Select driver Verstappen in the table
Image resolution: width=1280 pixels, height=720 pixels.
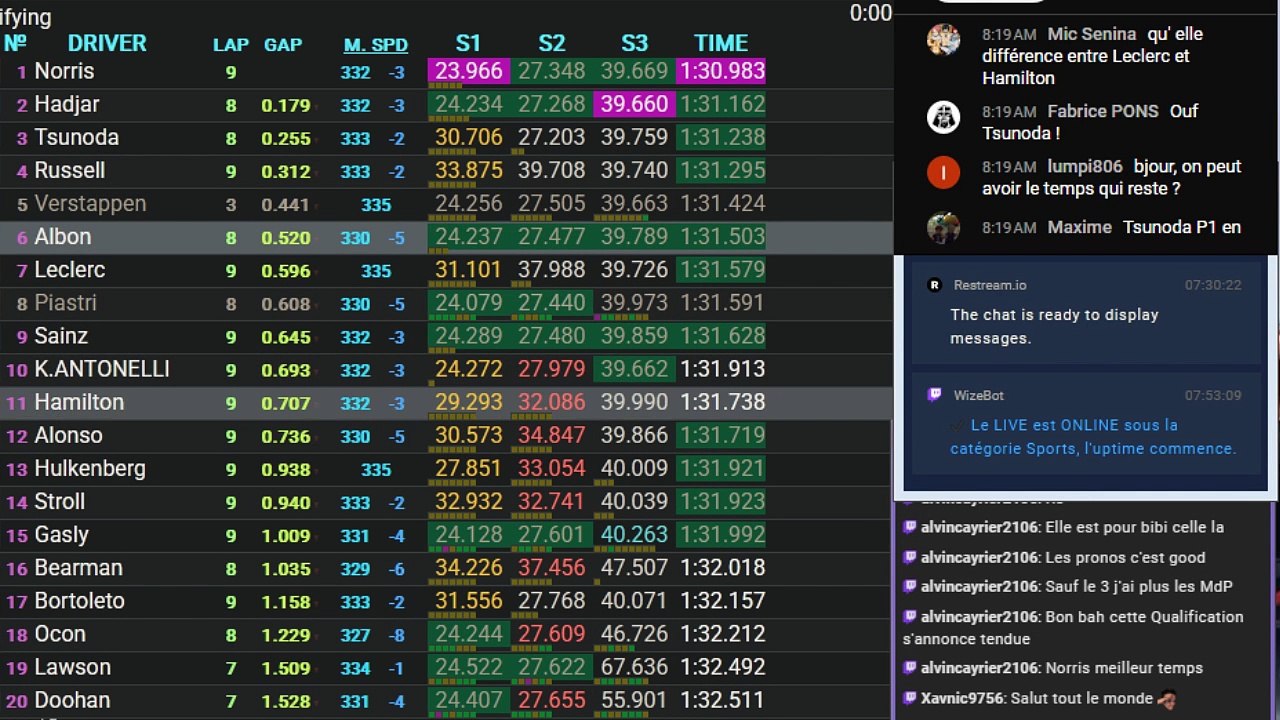click(x=90, y=203)
